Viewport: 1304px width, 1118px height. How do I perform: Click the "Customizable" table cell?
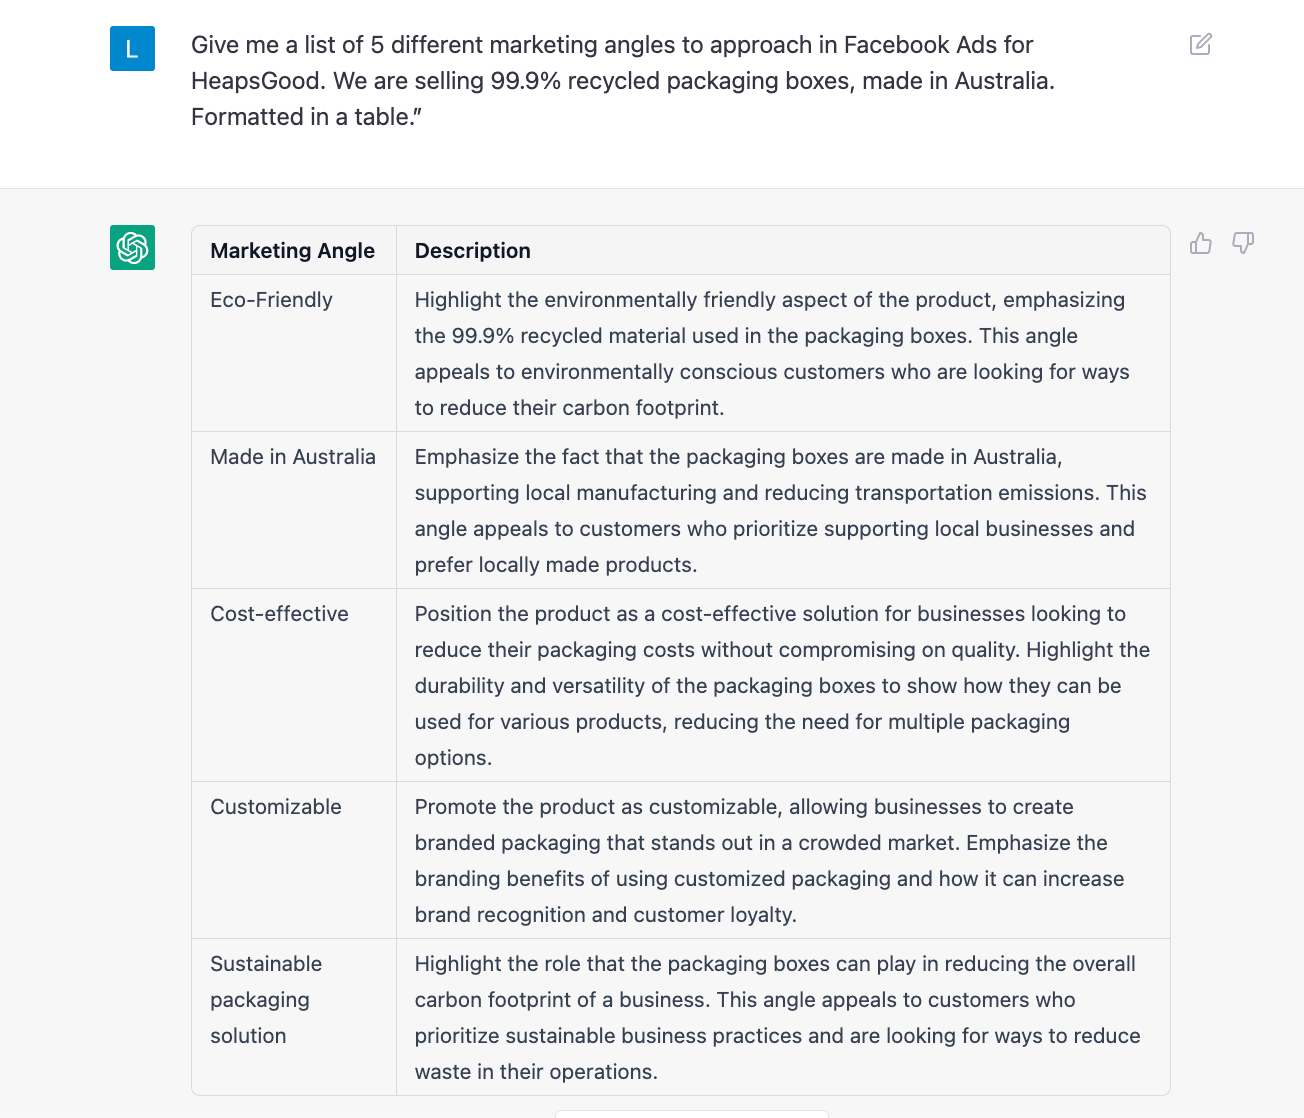point(294,860)
